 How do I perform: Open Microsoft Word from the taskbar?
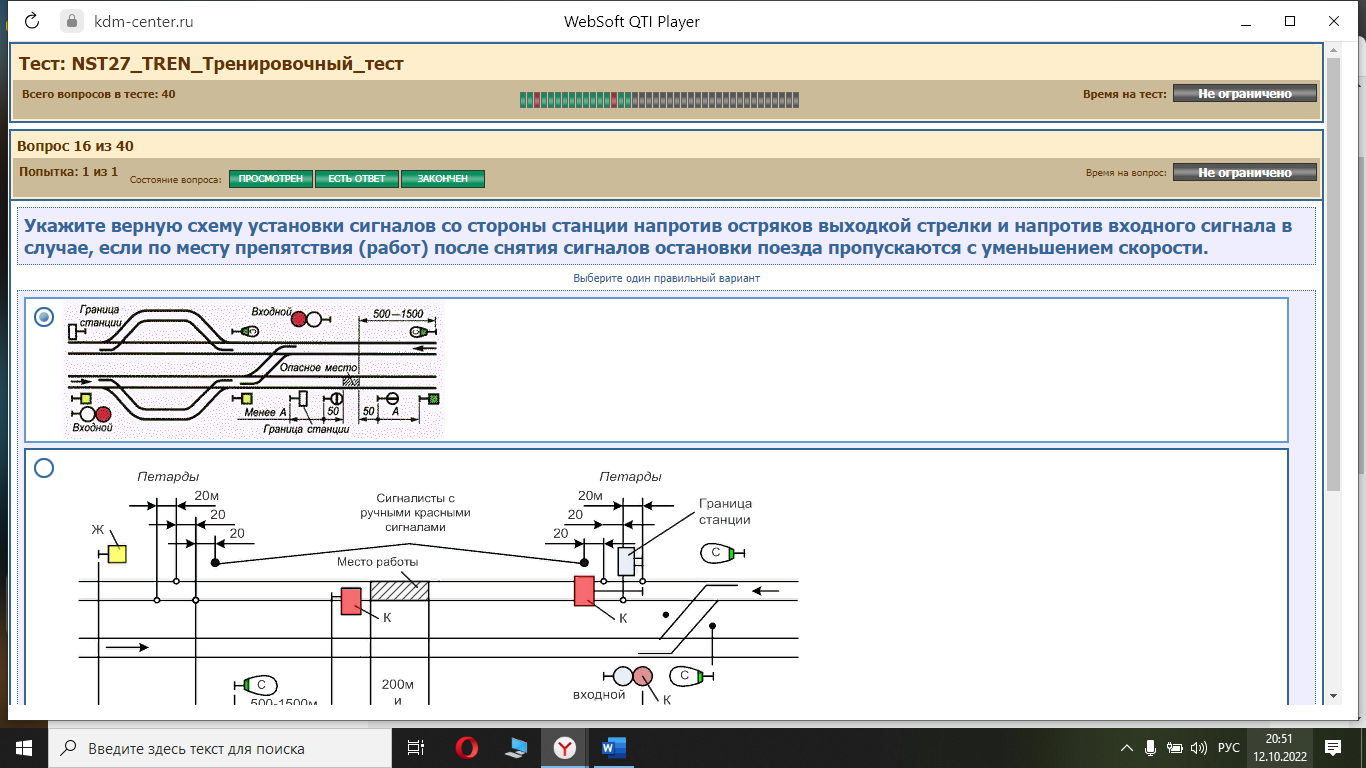pyautogui.click(x=614, y=747)
